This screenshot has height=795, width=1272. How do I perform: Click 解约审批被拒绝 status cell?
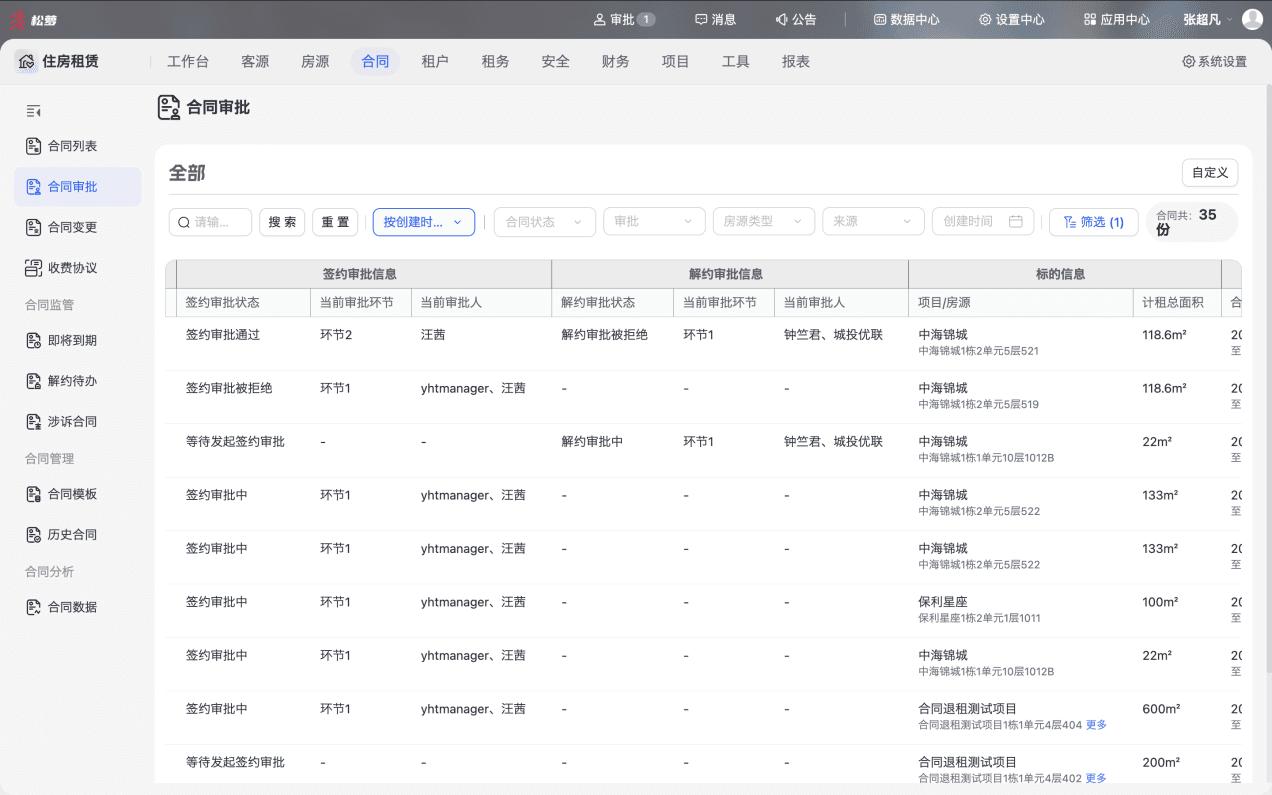click(605, 335)
